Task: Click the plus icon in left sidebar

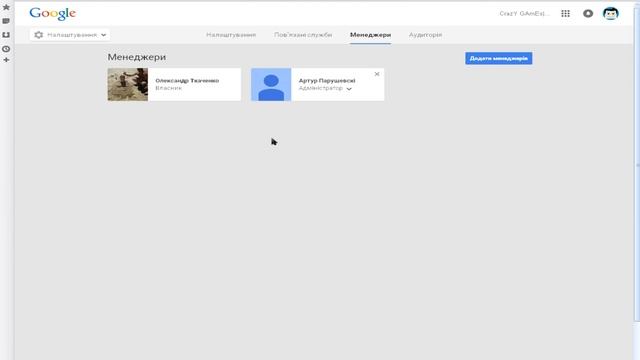Action: tap(6, 60)
